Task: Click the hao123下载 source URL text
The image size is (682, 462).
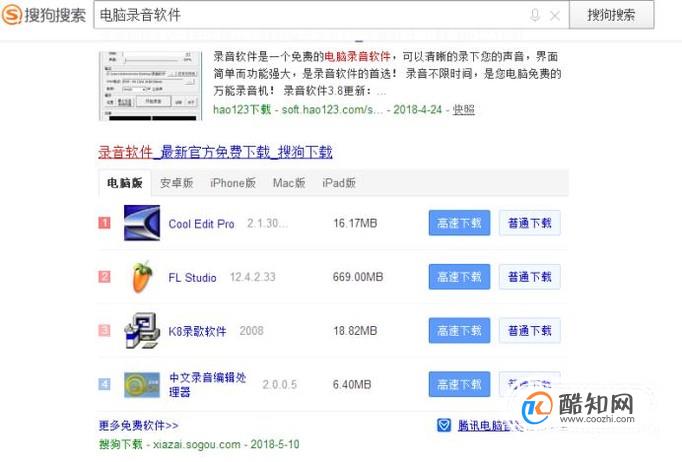Action: pos(298,109)
